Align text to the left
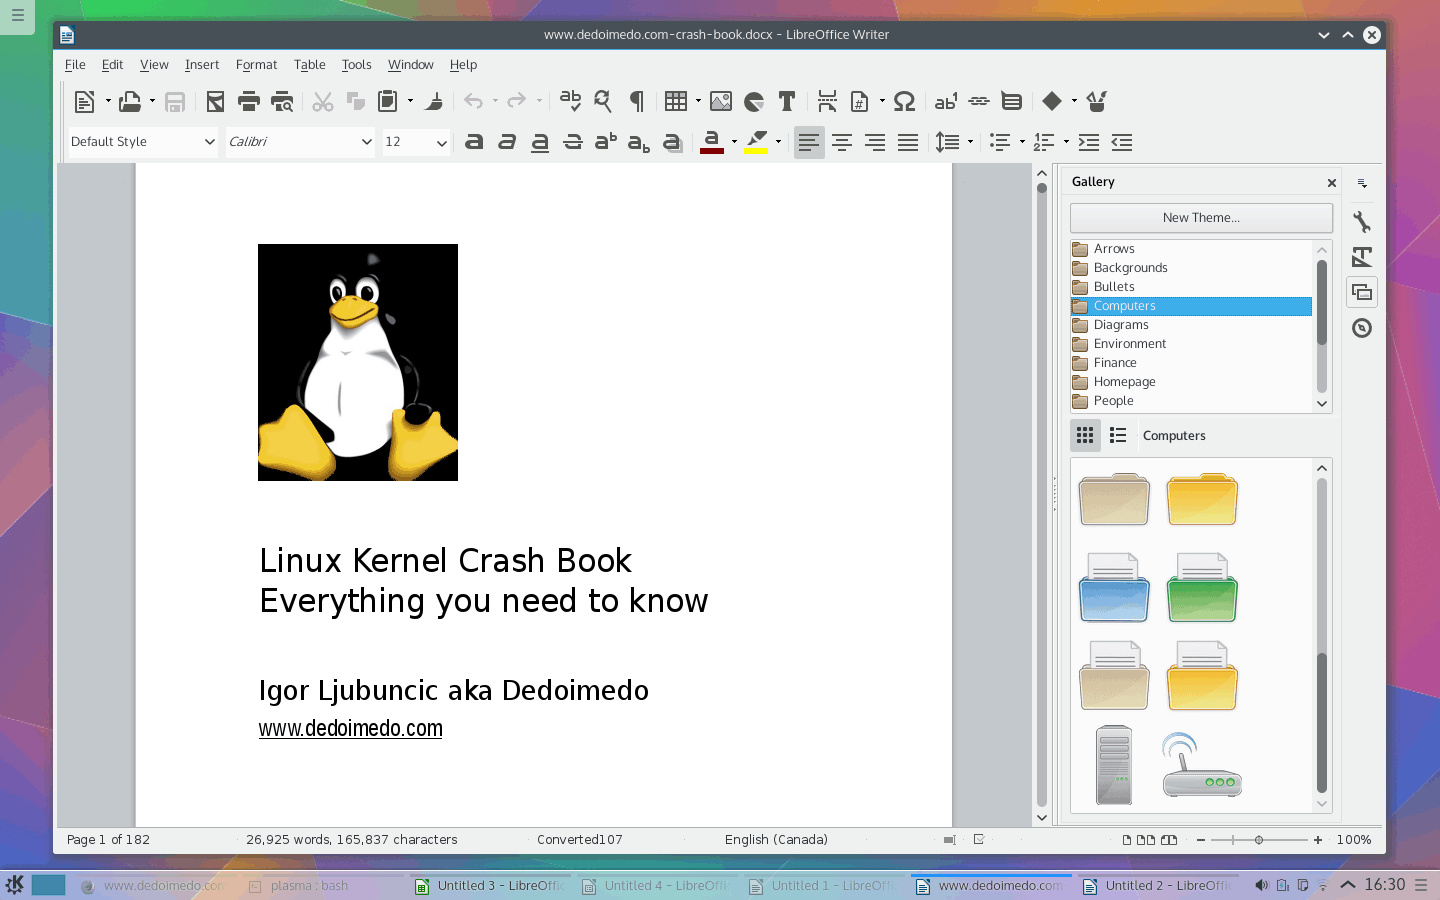Screen dimensions: 1440x900 809,142
